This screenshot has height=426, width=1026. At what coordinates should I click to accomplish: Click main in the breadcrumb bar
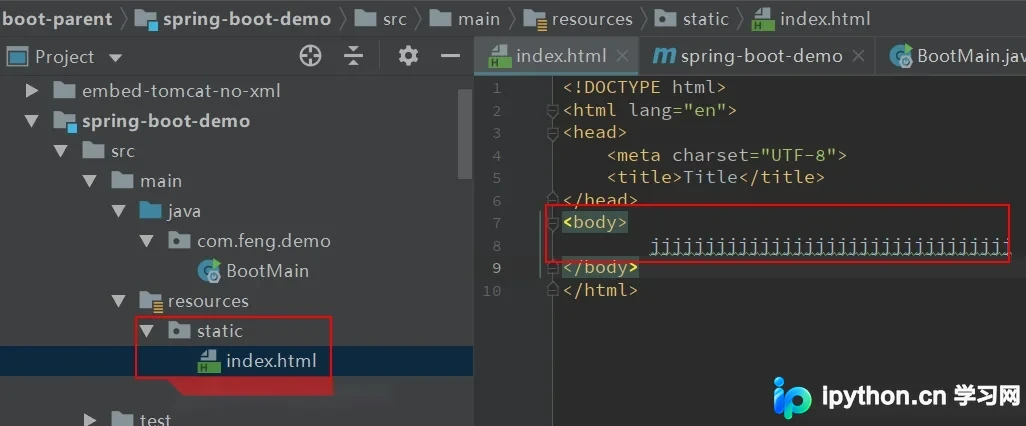(x=479, y=19)
